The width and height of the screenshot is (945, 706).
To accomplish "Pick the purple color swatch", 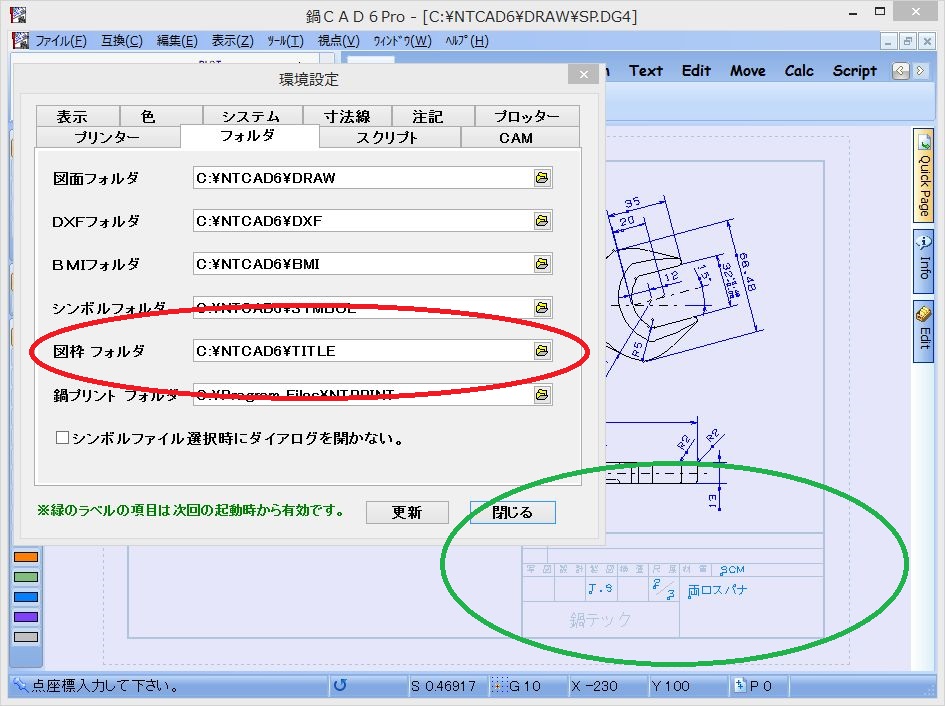I will 26,617.
